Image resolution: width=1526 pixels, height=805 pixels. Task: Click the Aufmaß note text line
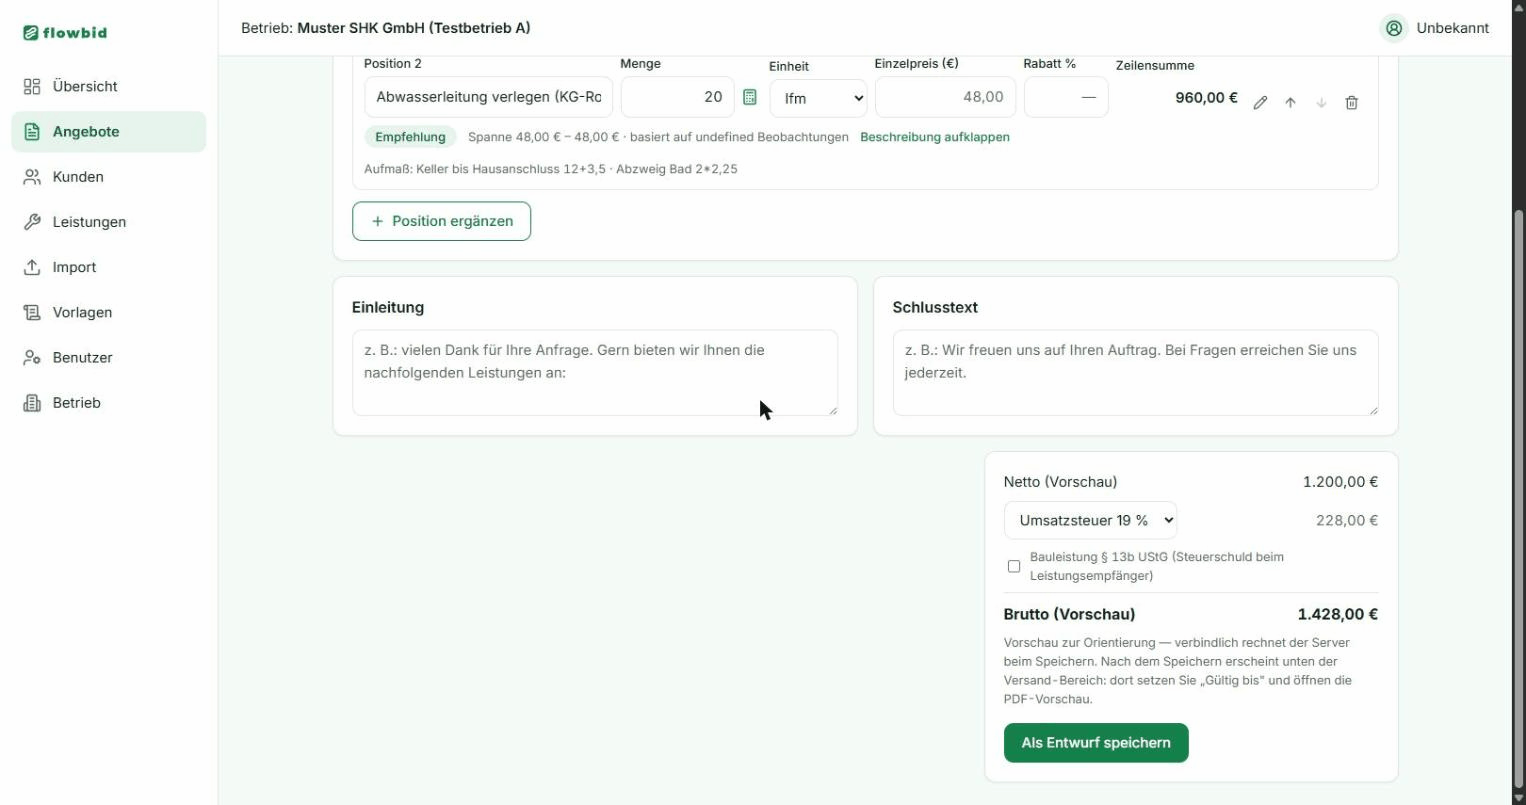coord(551,169)
